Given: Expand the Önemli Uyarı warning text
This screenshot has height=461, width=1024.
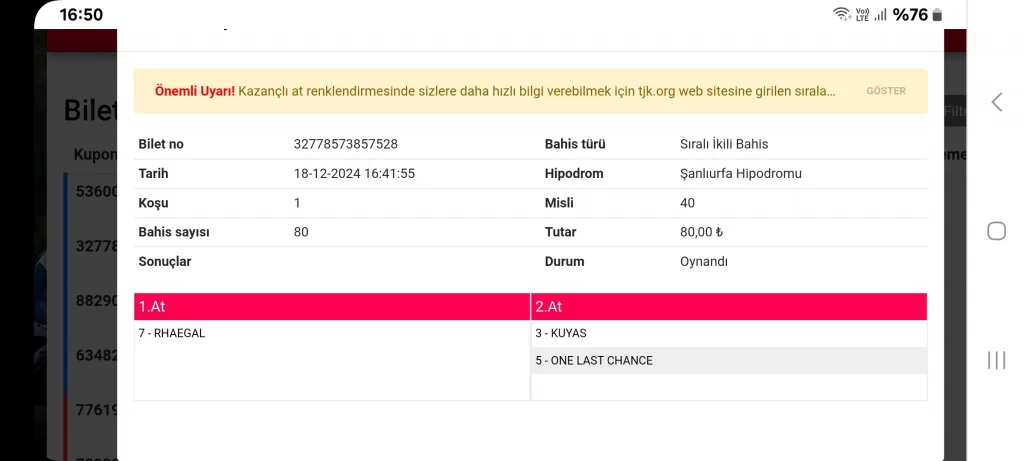Looking at the screenshot, I should coord(495,91).
